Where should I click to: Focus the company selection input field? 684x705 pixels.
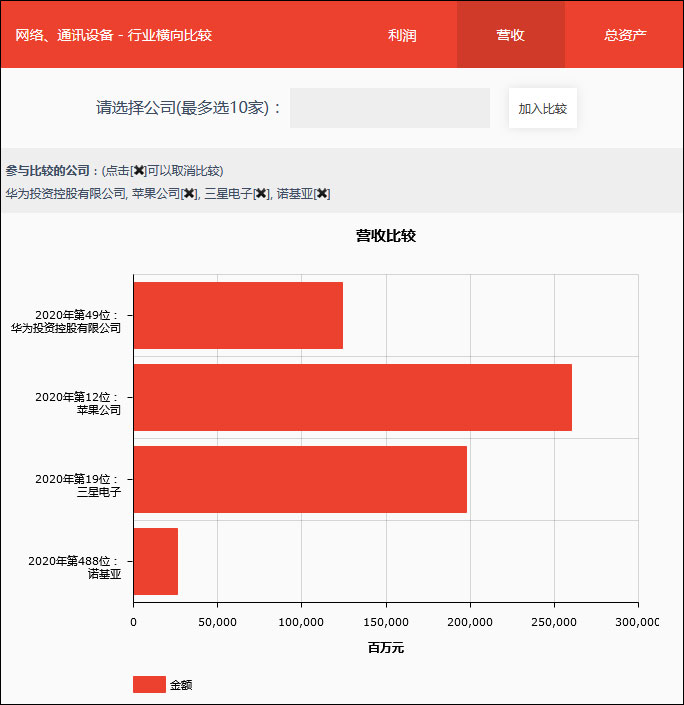click(390, 108)
